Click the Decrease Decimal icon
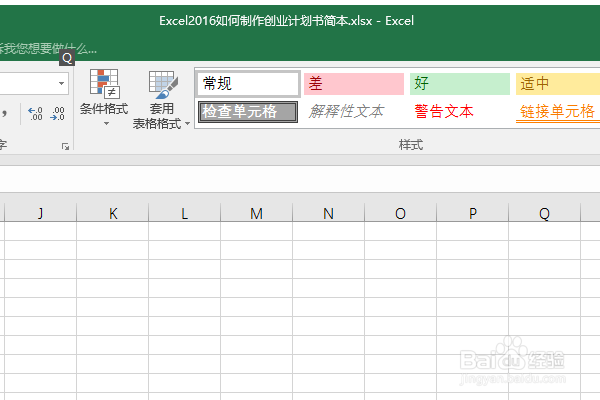This screenshot has width=600, height=400. pyautogui.click(x=57, y=114)
